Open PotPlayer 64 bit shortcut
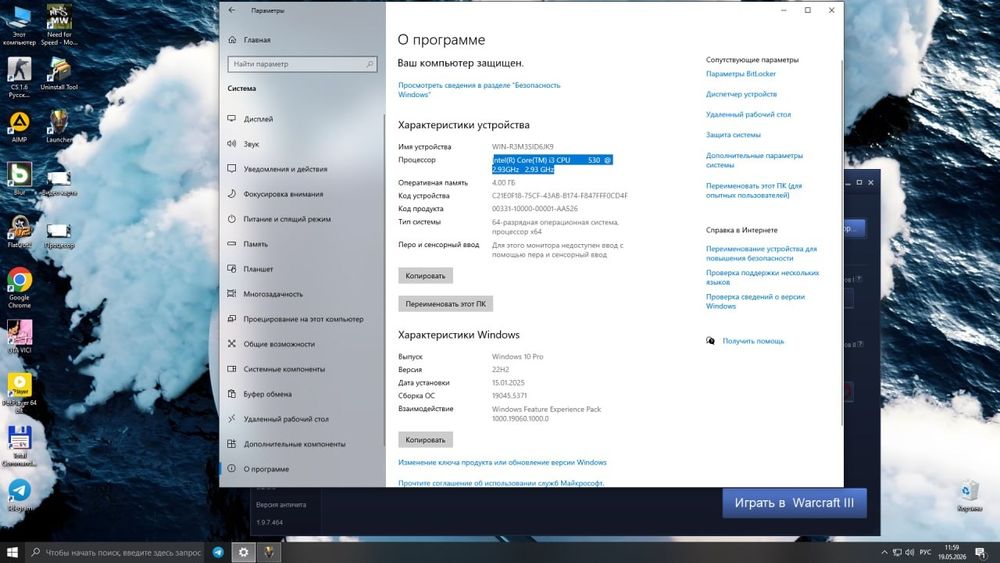Image resolution: width=1000 pixels, height=563 pixels. point(19,393)
